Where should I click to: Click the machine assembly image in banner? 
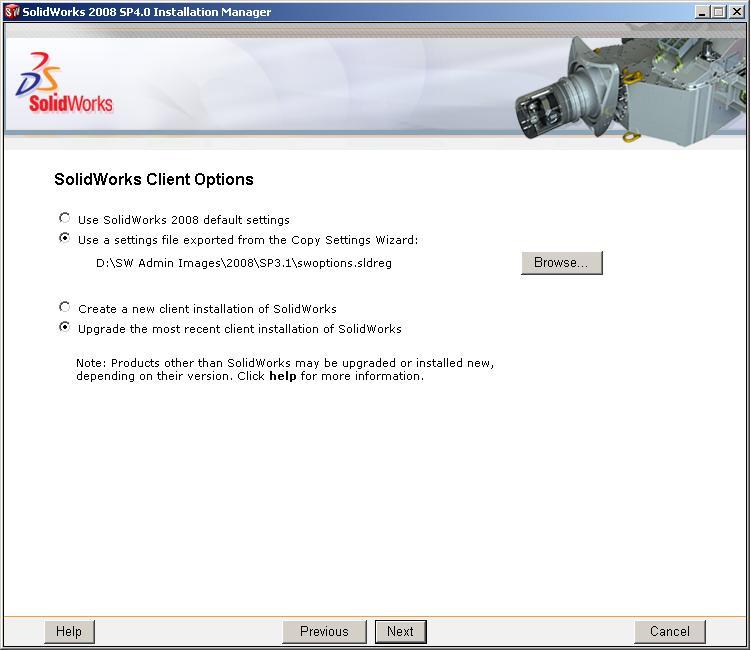(x=630, y=91)
